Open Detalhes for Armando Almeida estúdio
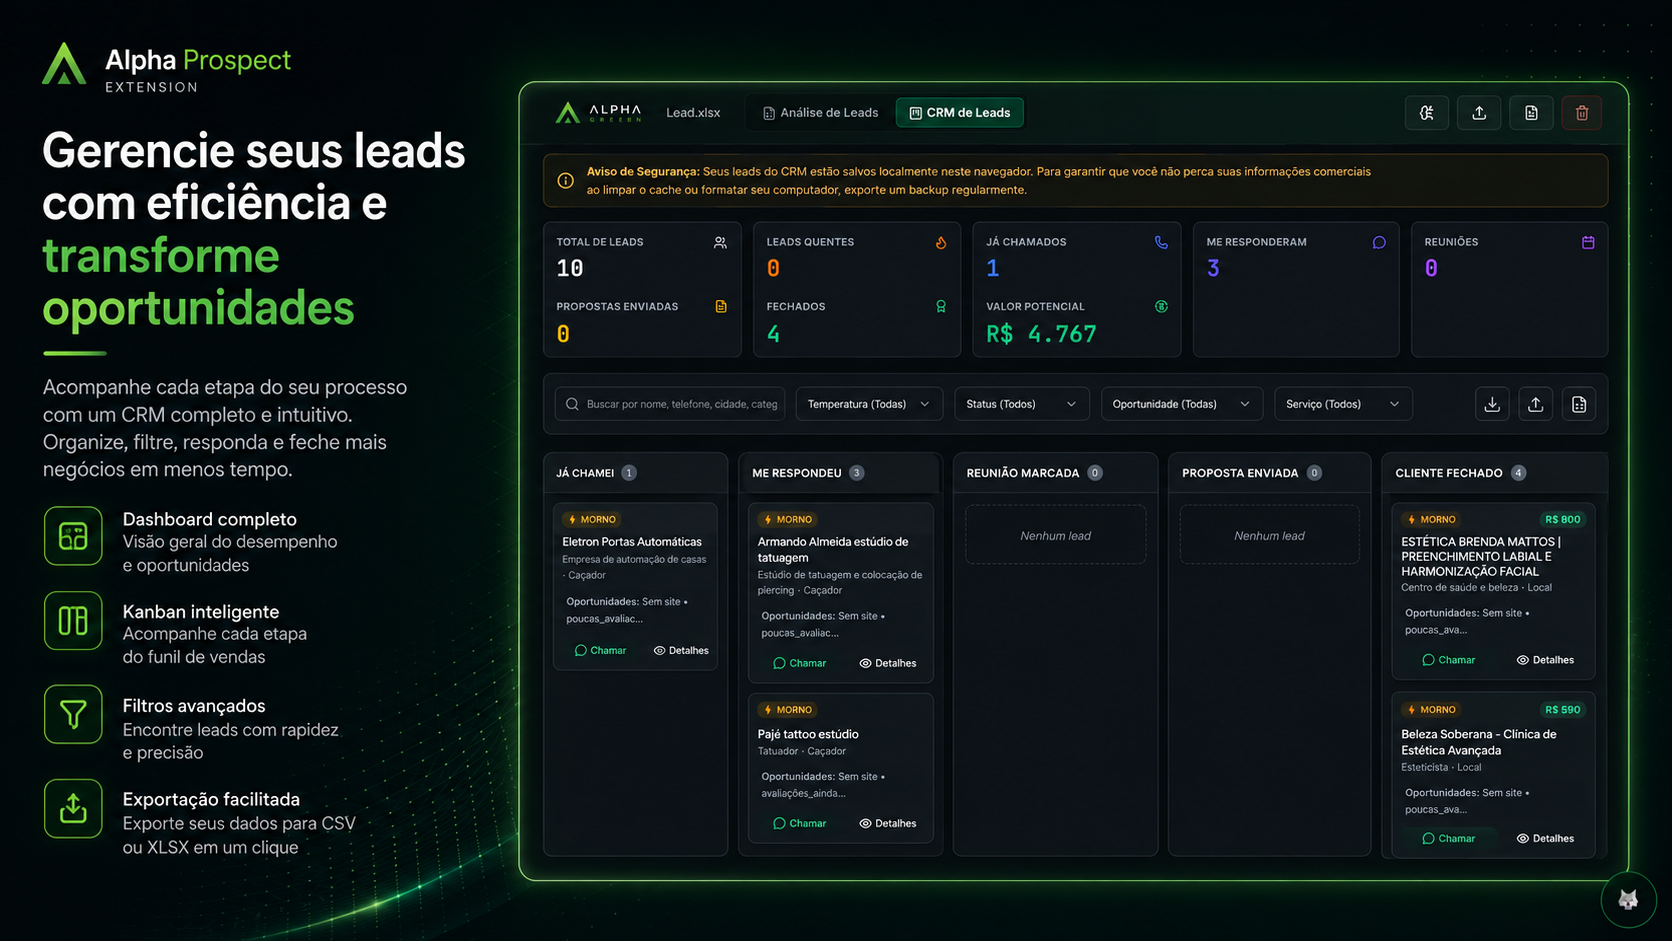 coord(888,663)
